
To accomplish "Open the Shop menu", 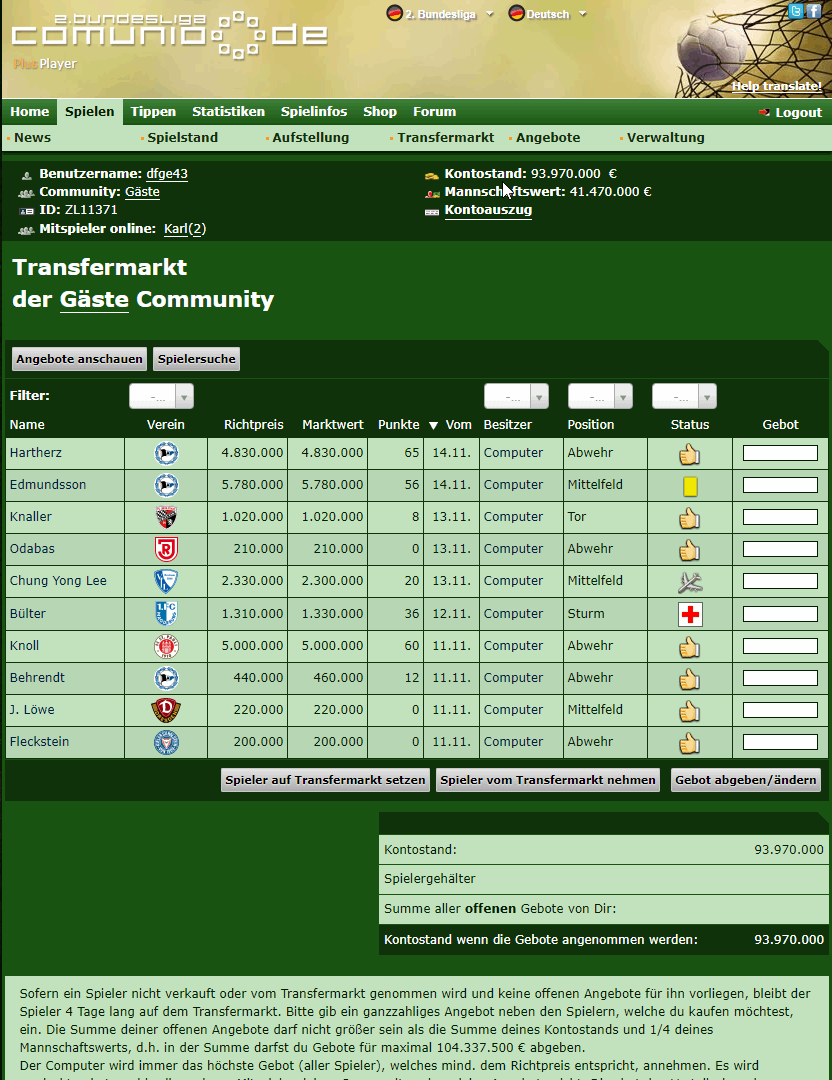I will 379,112.
